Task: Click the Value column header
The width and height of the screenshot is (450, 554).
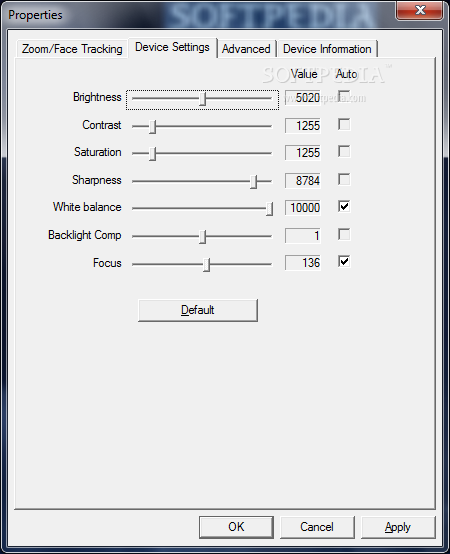Action: (x=304, y=74)
